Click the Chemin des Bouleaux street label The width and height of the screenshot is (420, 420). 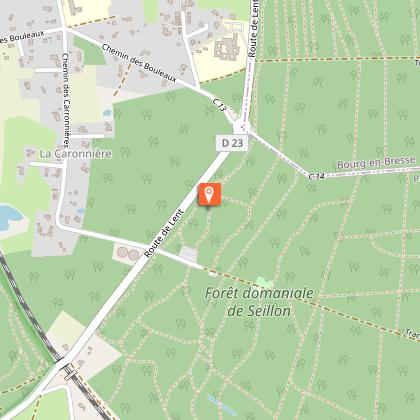coord(139,63)
